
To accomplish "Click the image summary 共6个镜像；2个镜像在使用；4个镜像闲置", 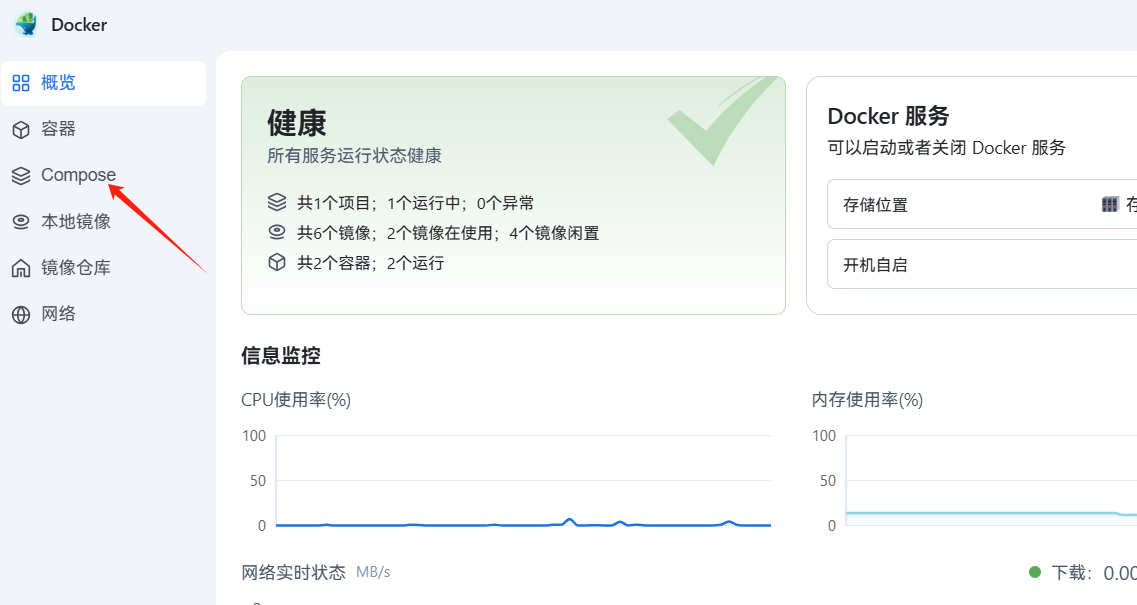I will pos(448,233).
